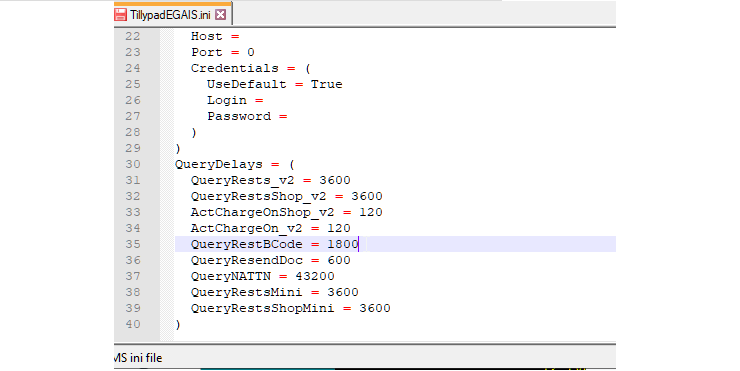Click the UseDefault value True

(326, 84)
